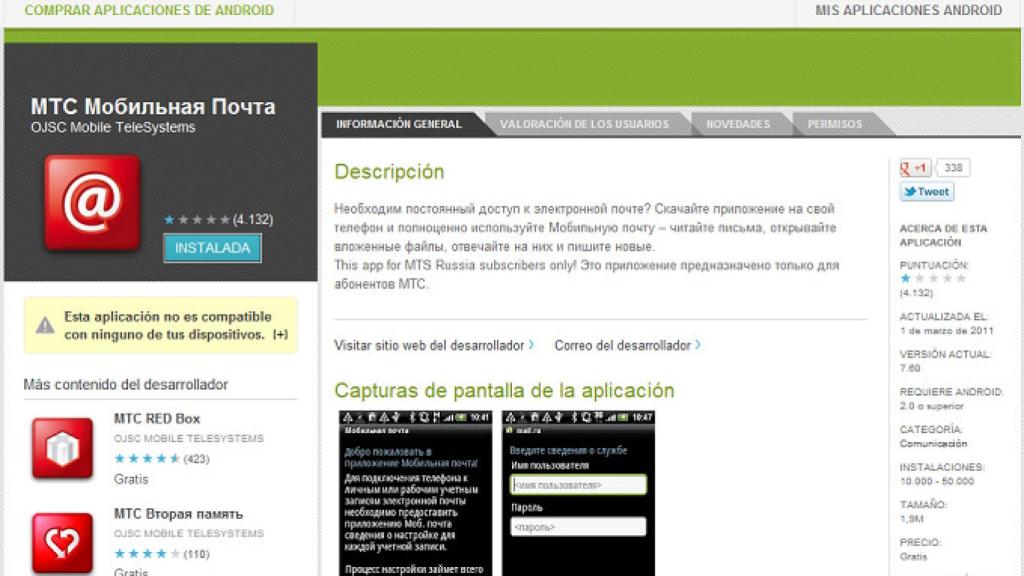Image resolution: width=1024 pixels, height=576 pixels.
Task: Click the '10.000 - 50.000' installs value
Action: pos(936,481)
